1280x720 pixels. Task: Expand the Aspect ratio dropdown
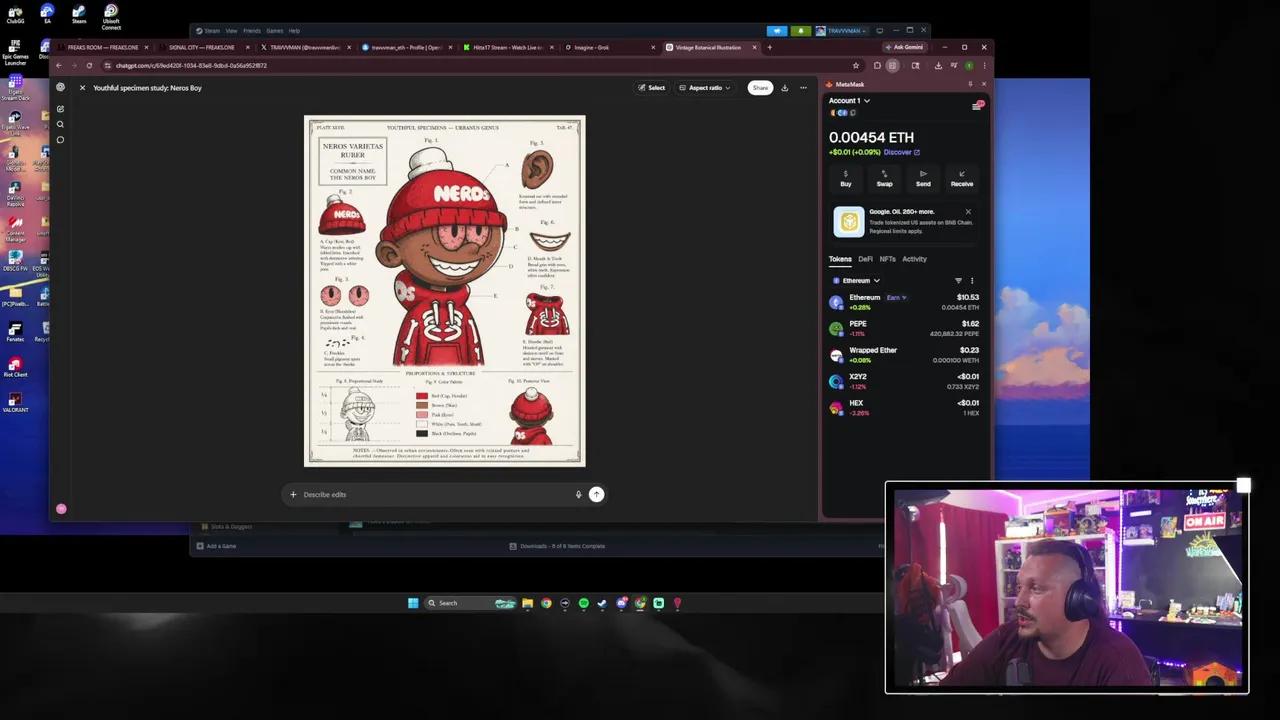tap(705, 88)
